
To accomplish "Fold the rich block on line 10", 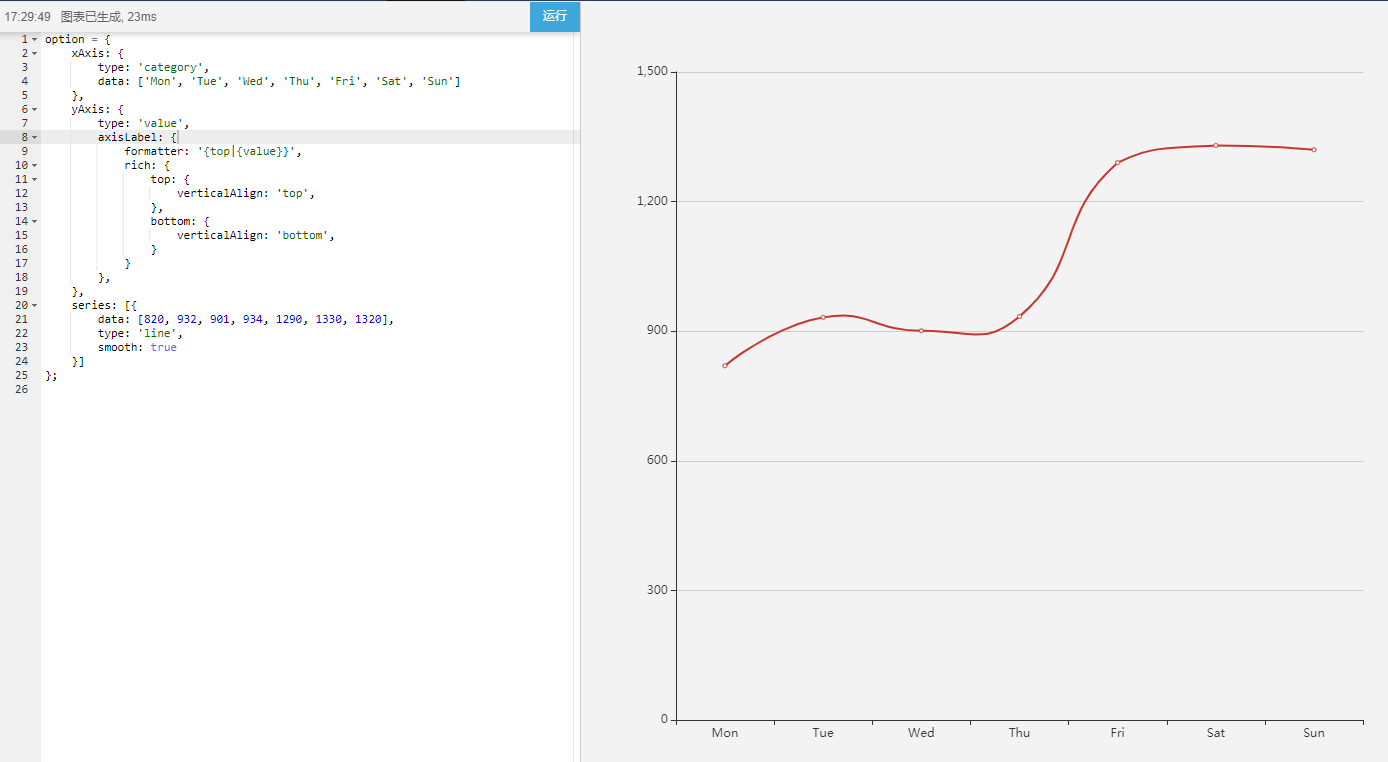I will tap(35, 165).
